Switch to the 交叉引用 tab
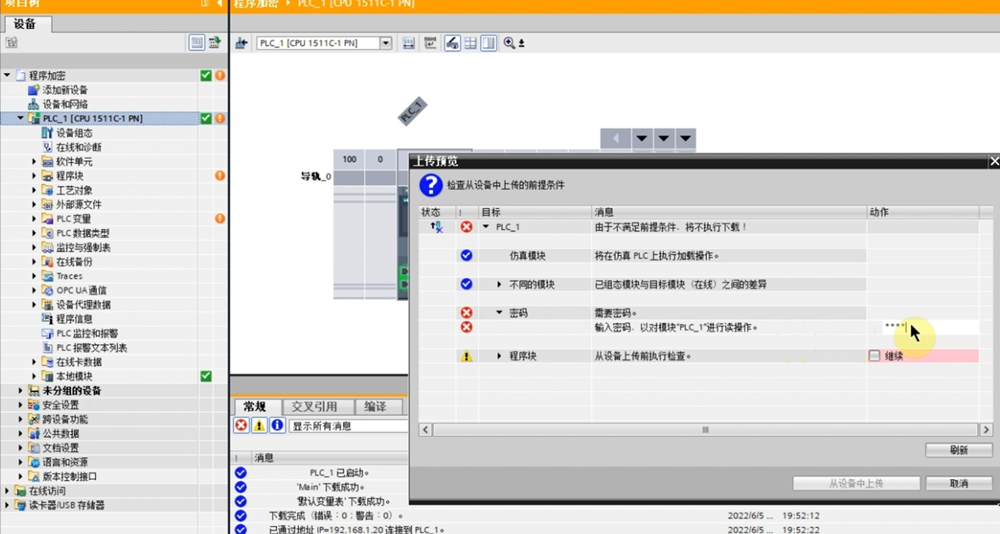Image resolution: width=1000 pixels, height=534 pixels. 314,407
